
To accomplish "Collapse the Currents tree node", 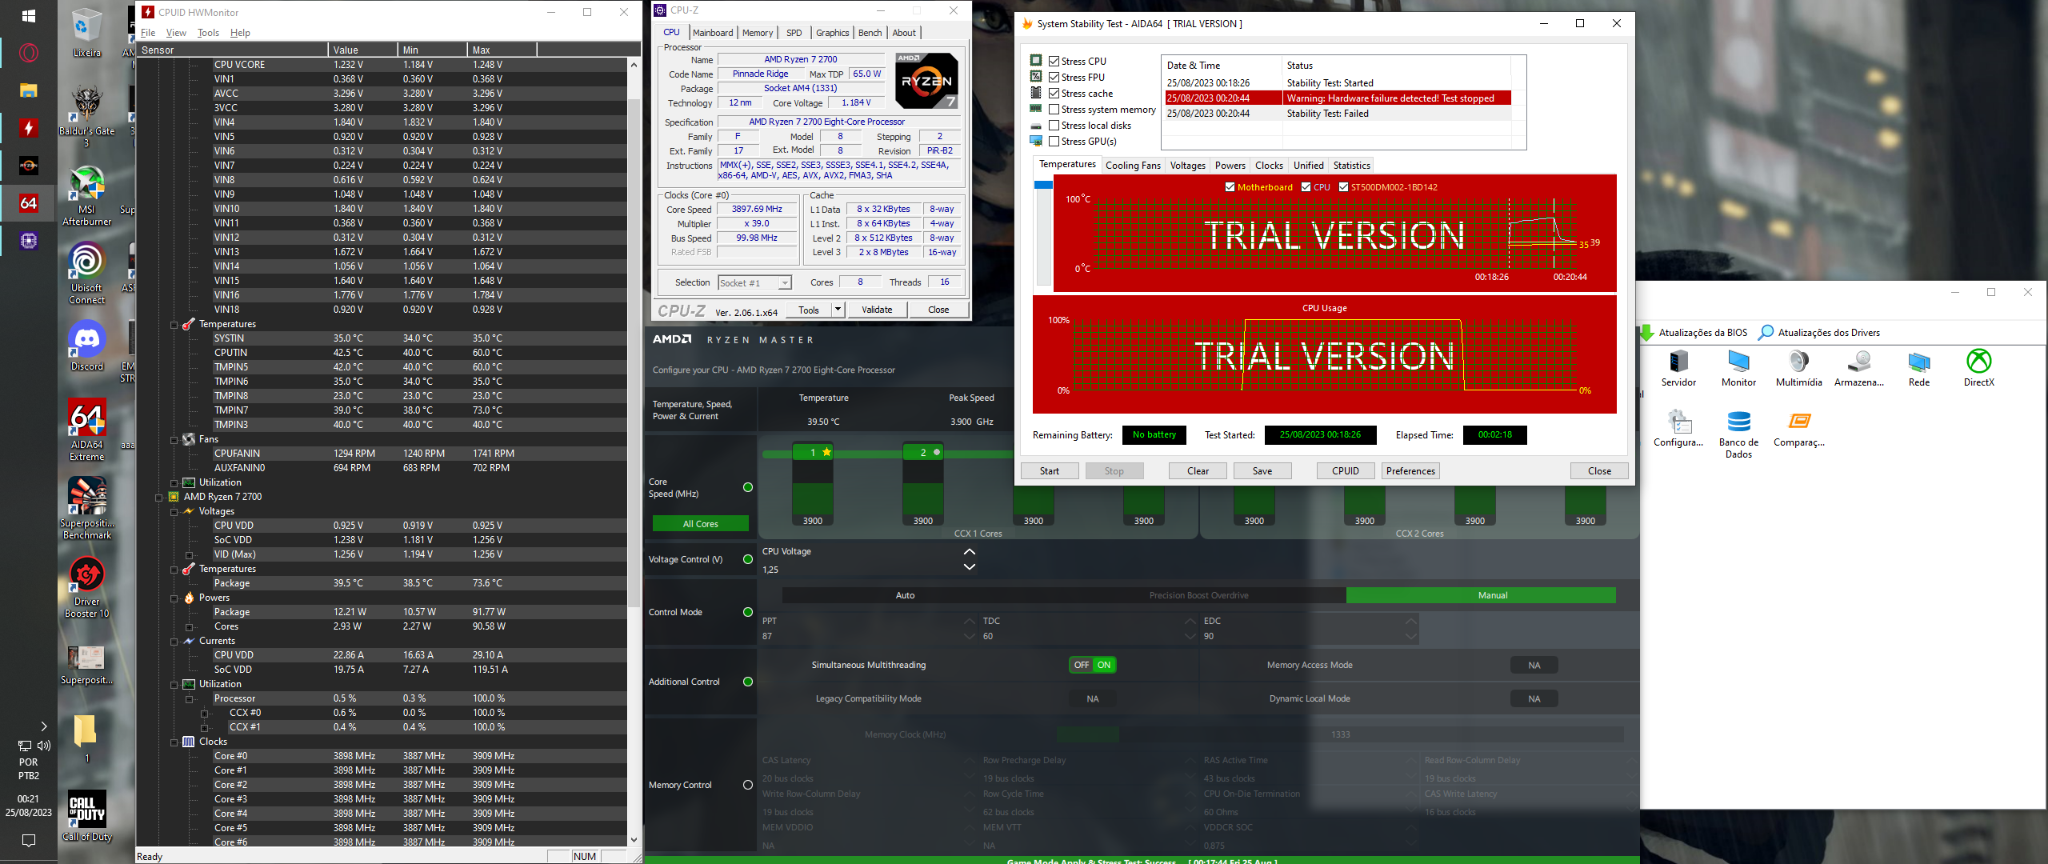I will point(174,641).
